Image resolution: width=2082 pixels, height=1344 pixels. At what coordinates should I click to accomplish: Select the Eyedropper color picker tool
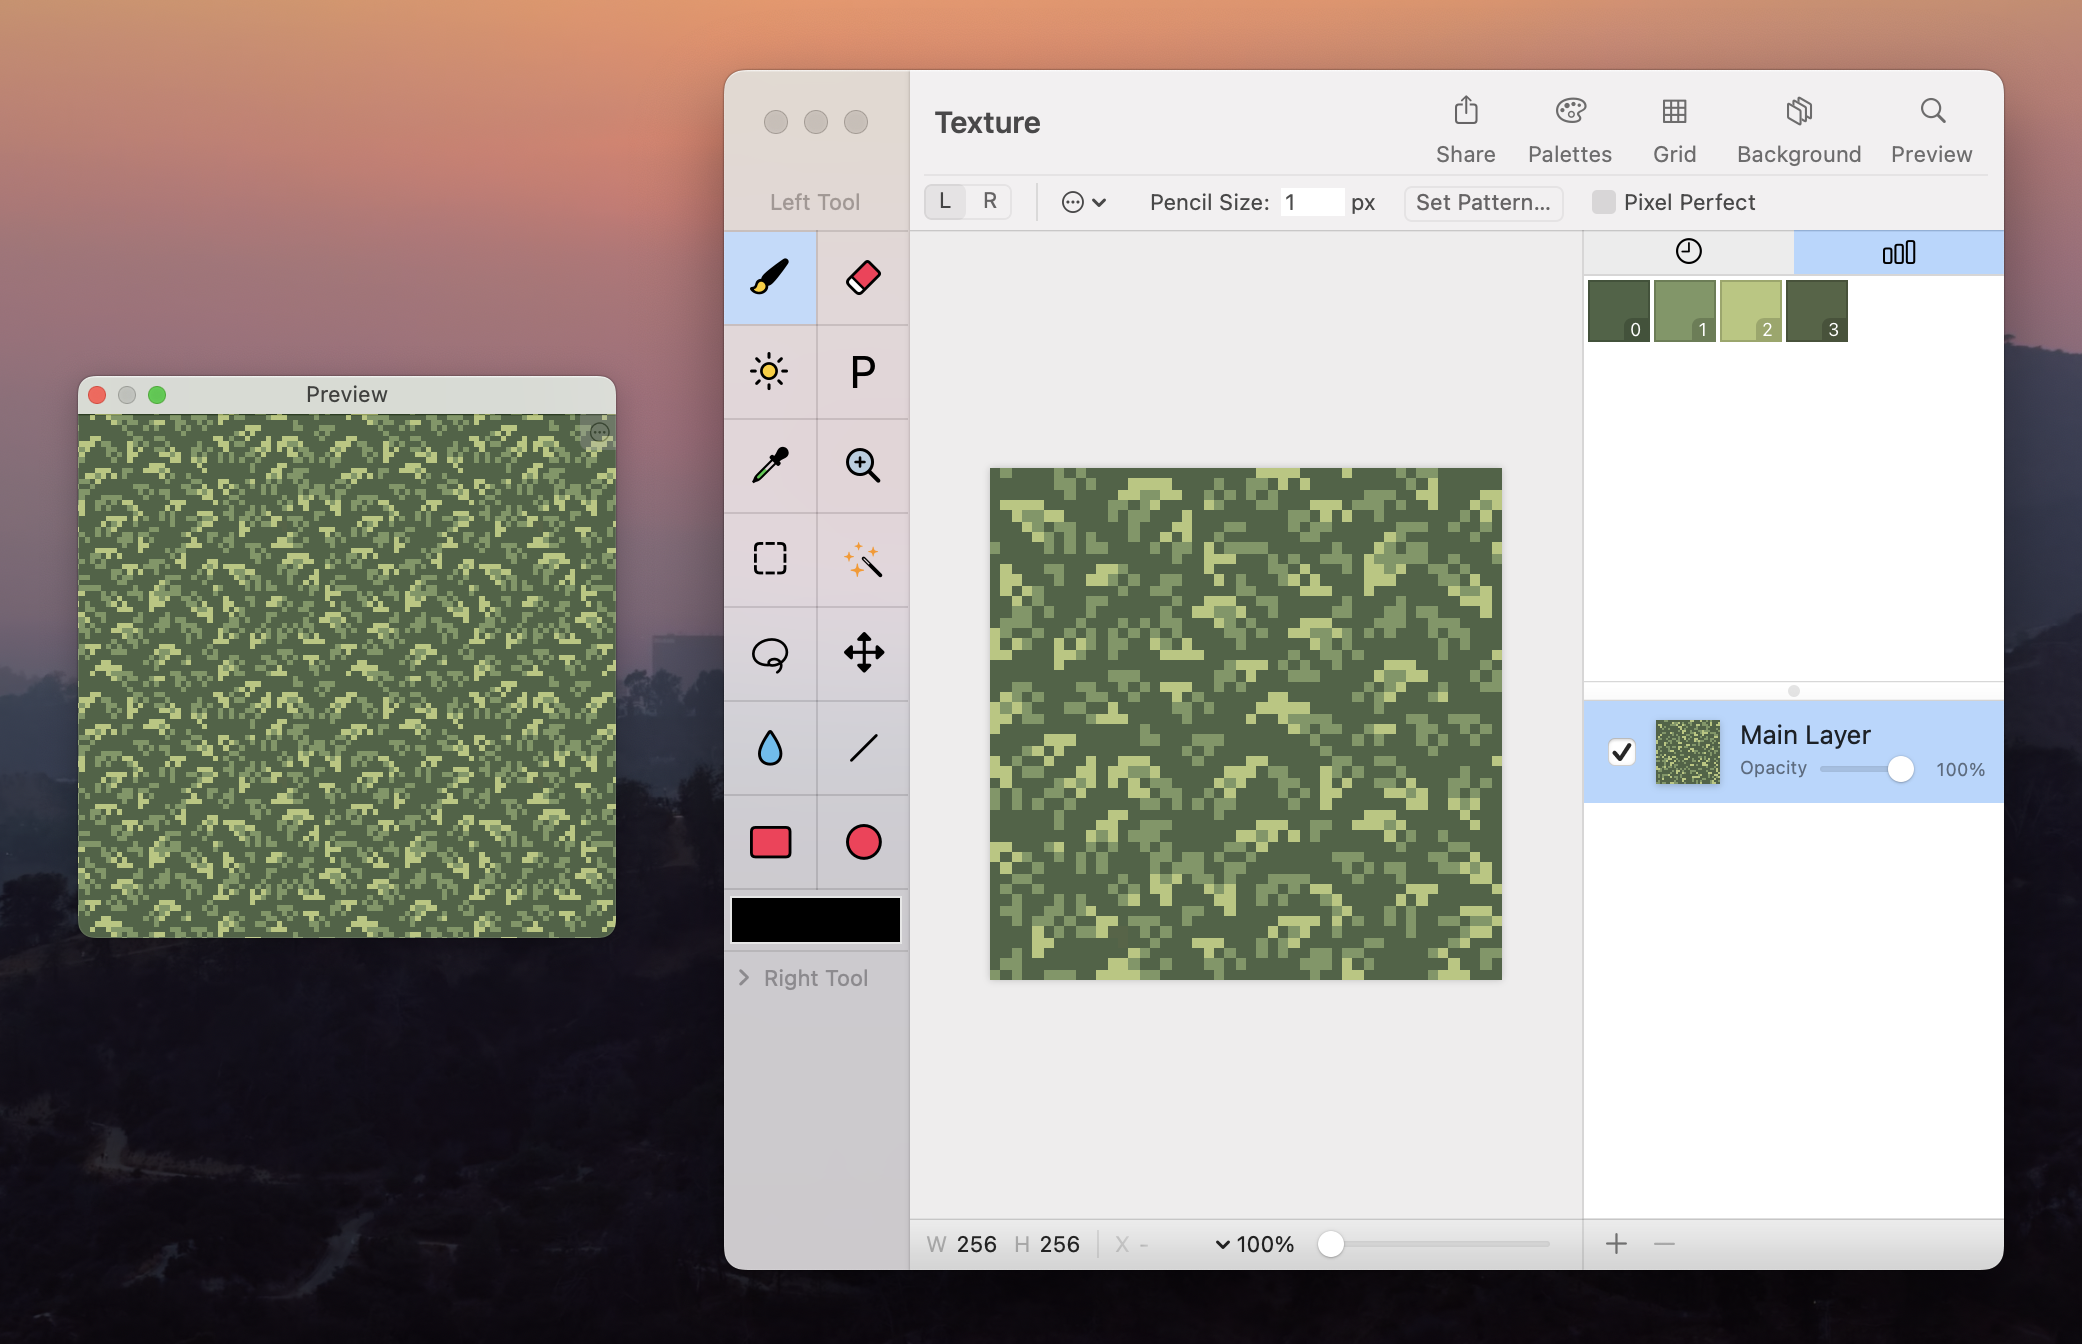[x=770, y=465]
